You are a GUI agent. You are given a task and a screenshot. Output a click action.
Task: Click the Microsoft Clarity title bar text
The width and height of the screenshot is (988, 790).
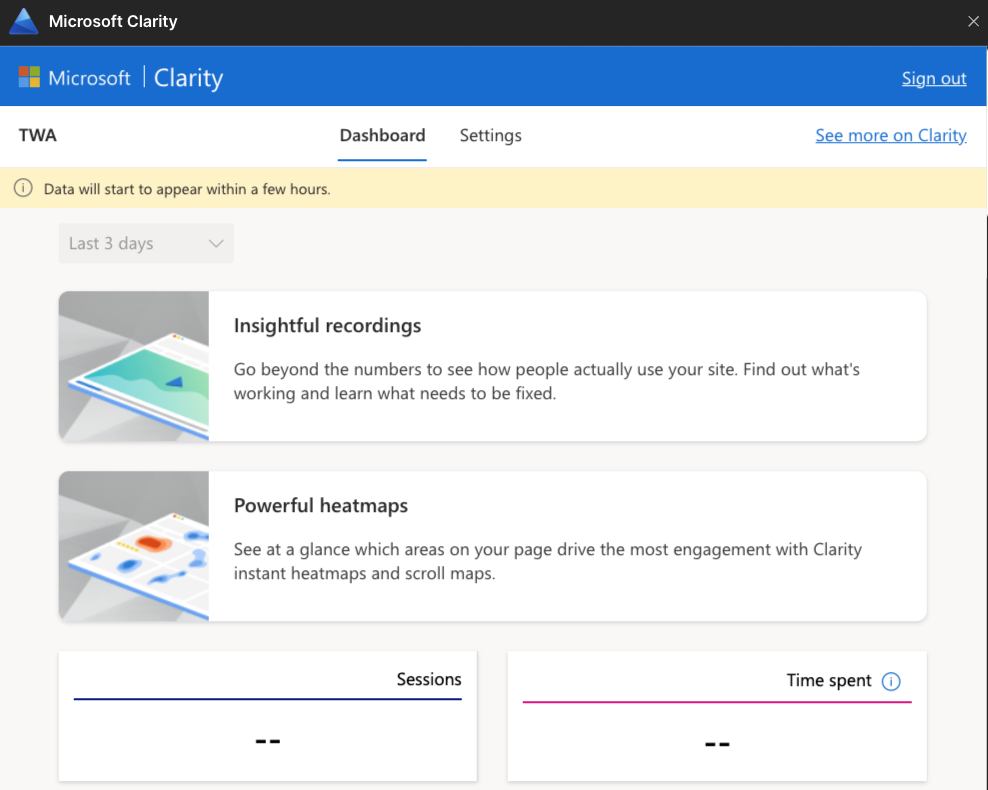coord(113,21)
